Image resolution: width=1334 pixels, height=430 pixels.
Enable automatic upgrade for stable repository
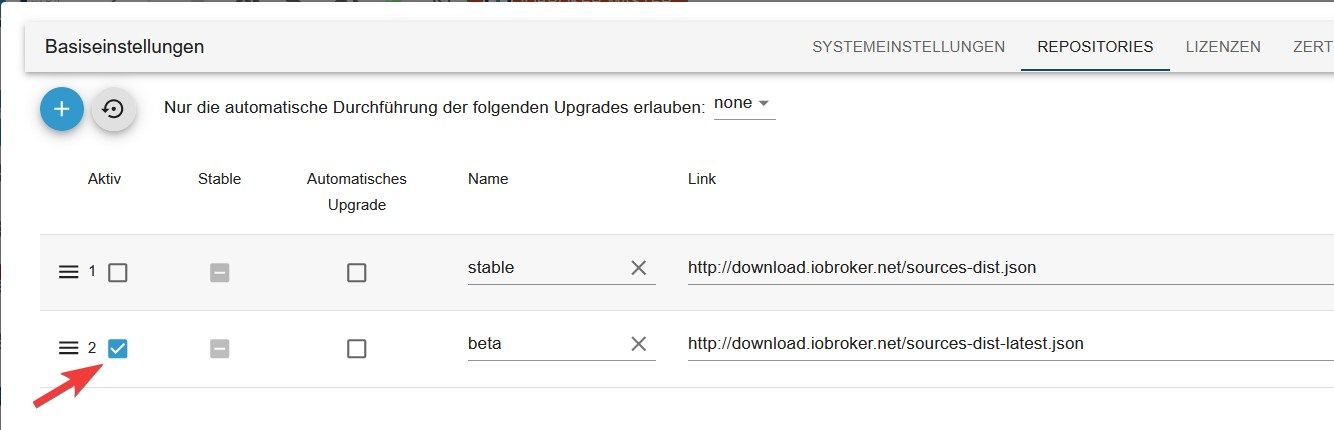356,272
